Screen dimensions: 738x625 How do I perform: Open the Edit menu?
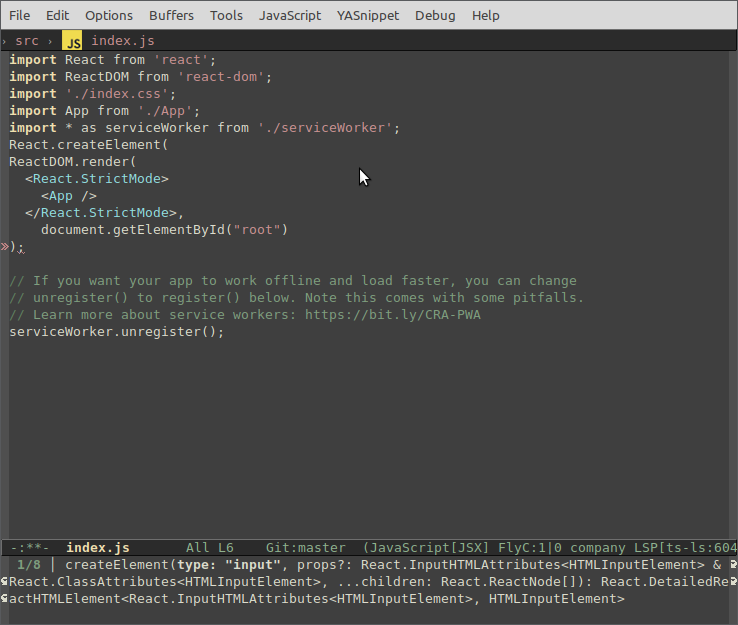(58, 15)
